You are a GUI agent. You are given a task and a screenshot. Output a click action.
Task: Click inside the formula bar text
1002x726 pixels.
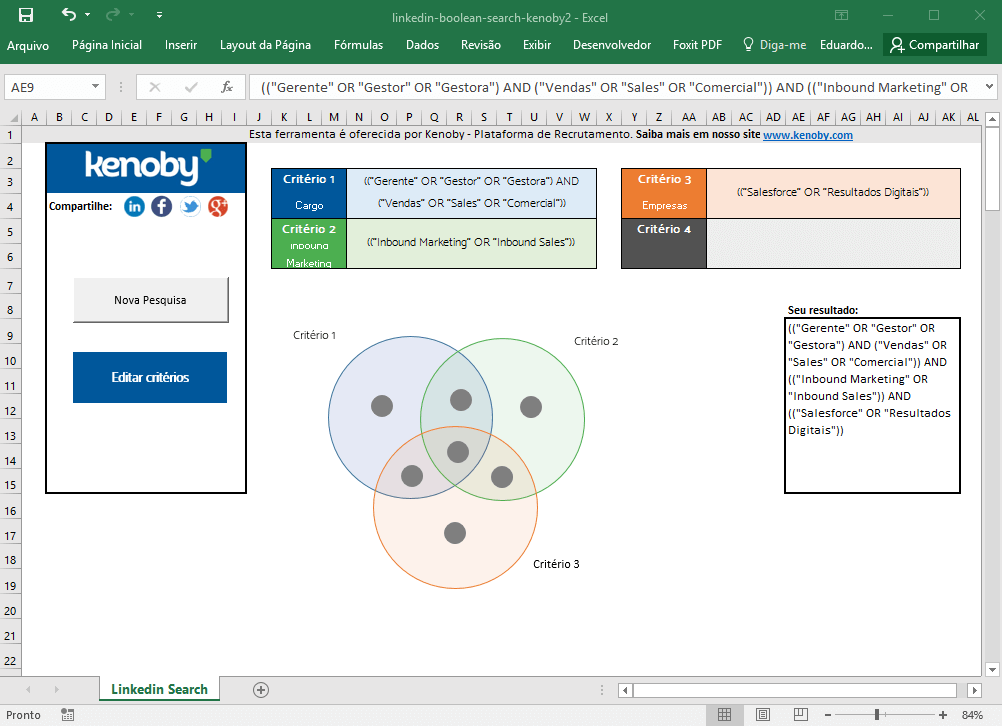[613, 87]
